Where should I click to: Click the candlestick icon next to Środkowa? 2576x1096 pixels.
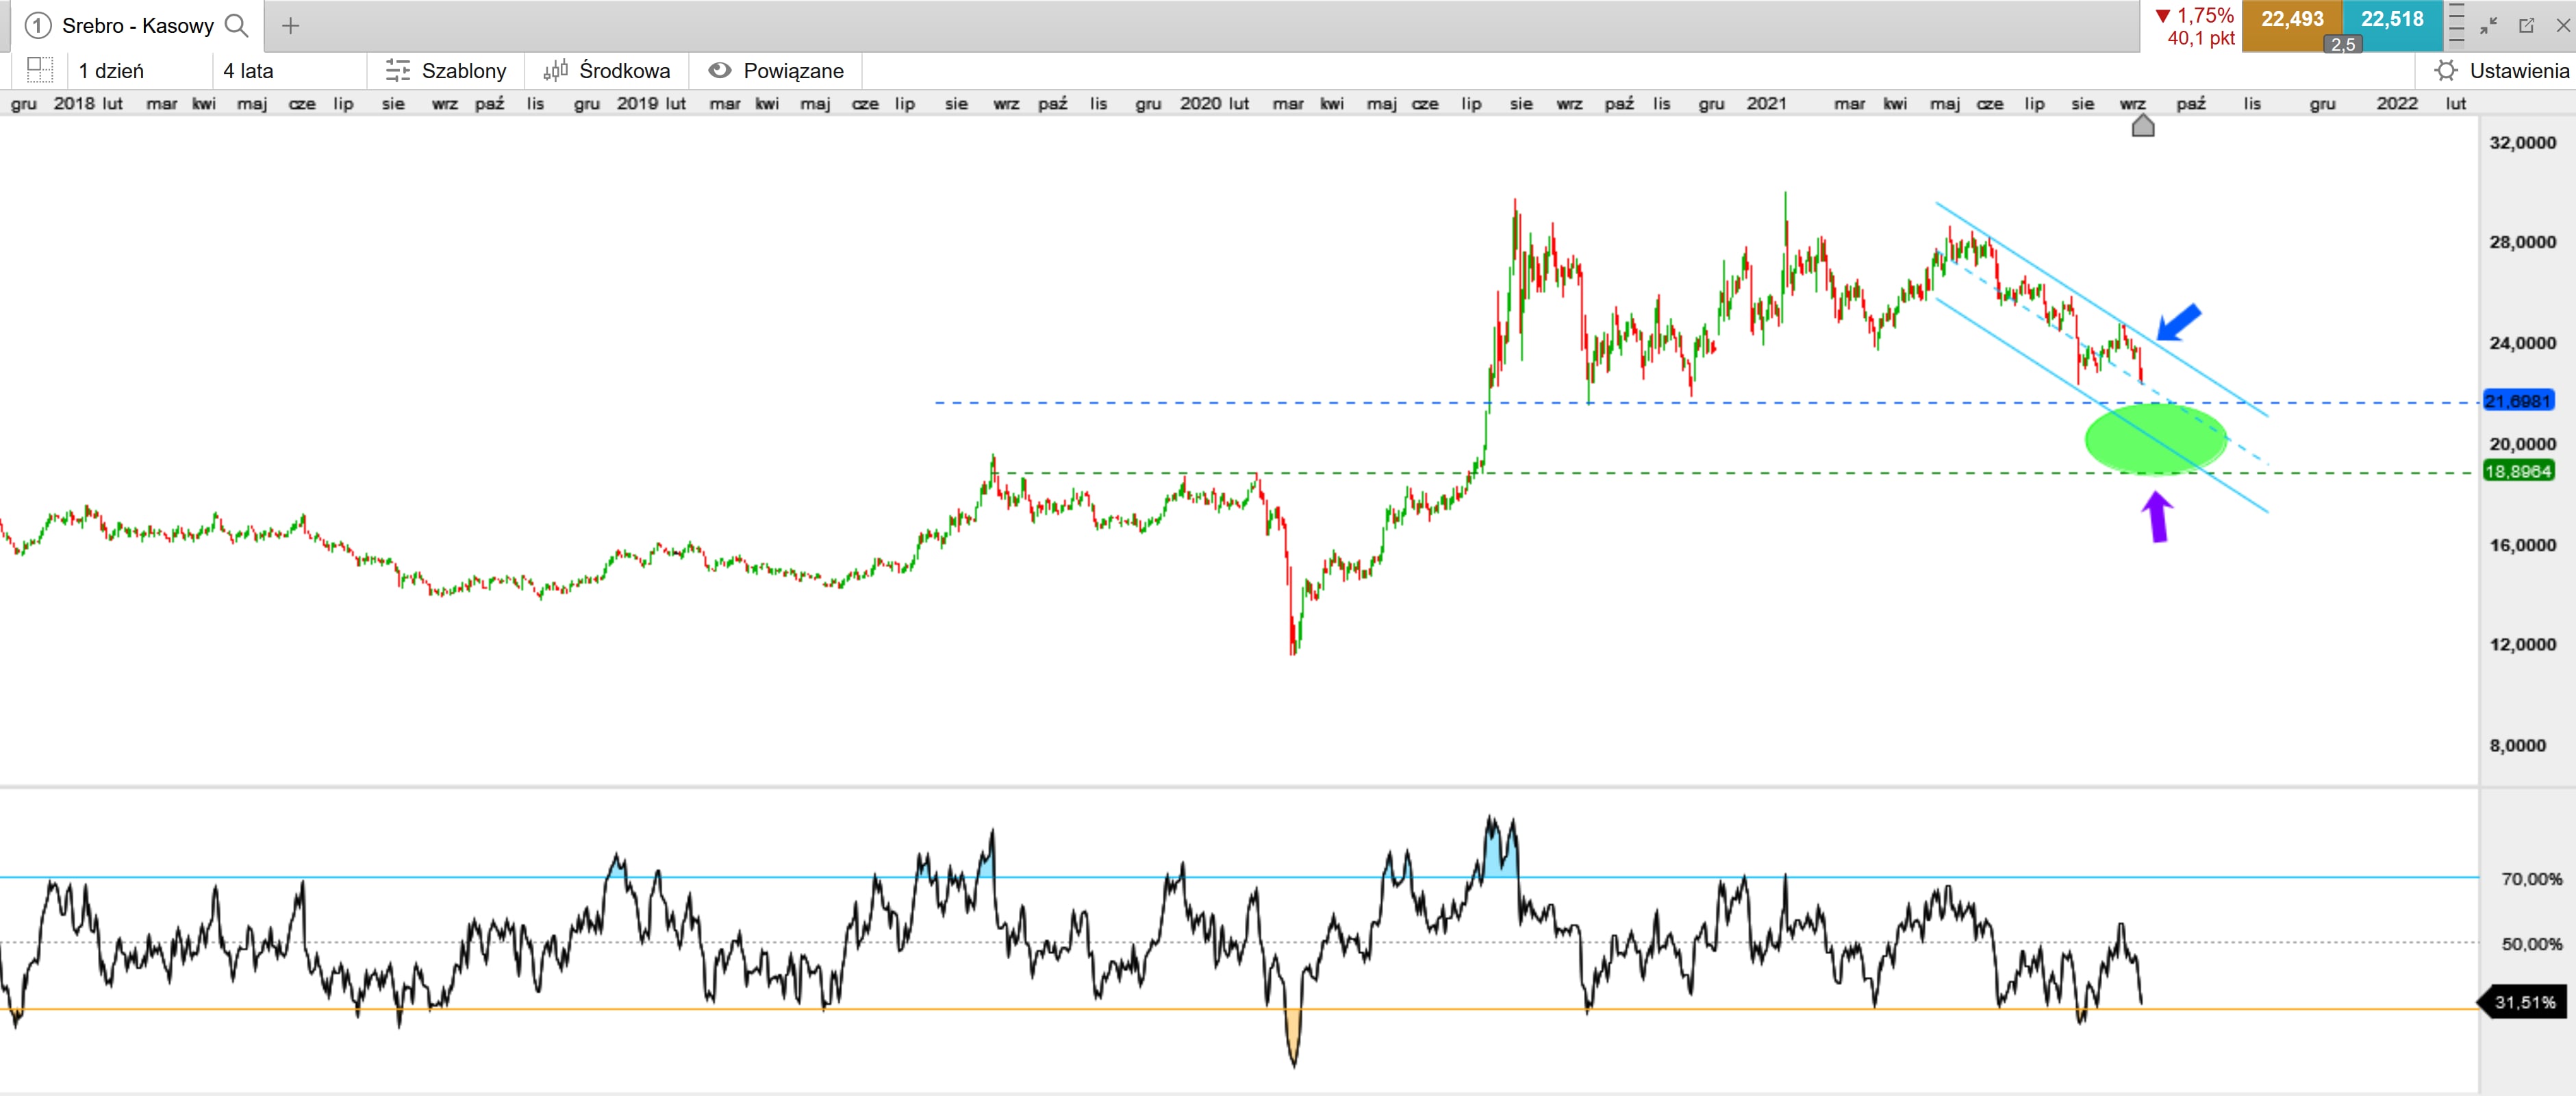coord(555,70)
